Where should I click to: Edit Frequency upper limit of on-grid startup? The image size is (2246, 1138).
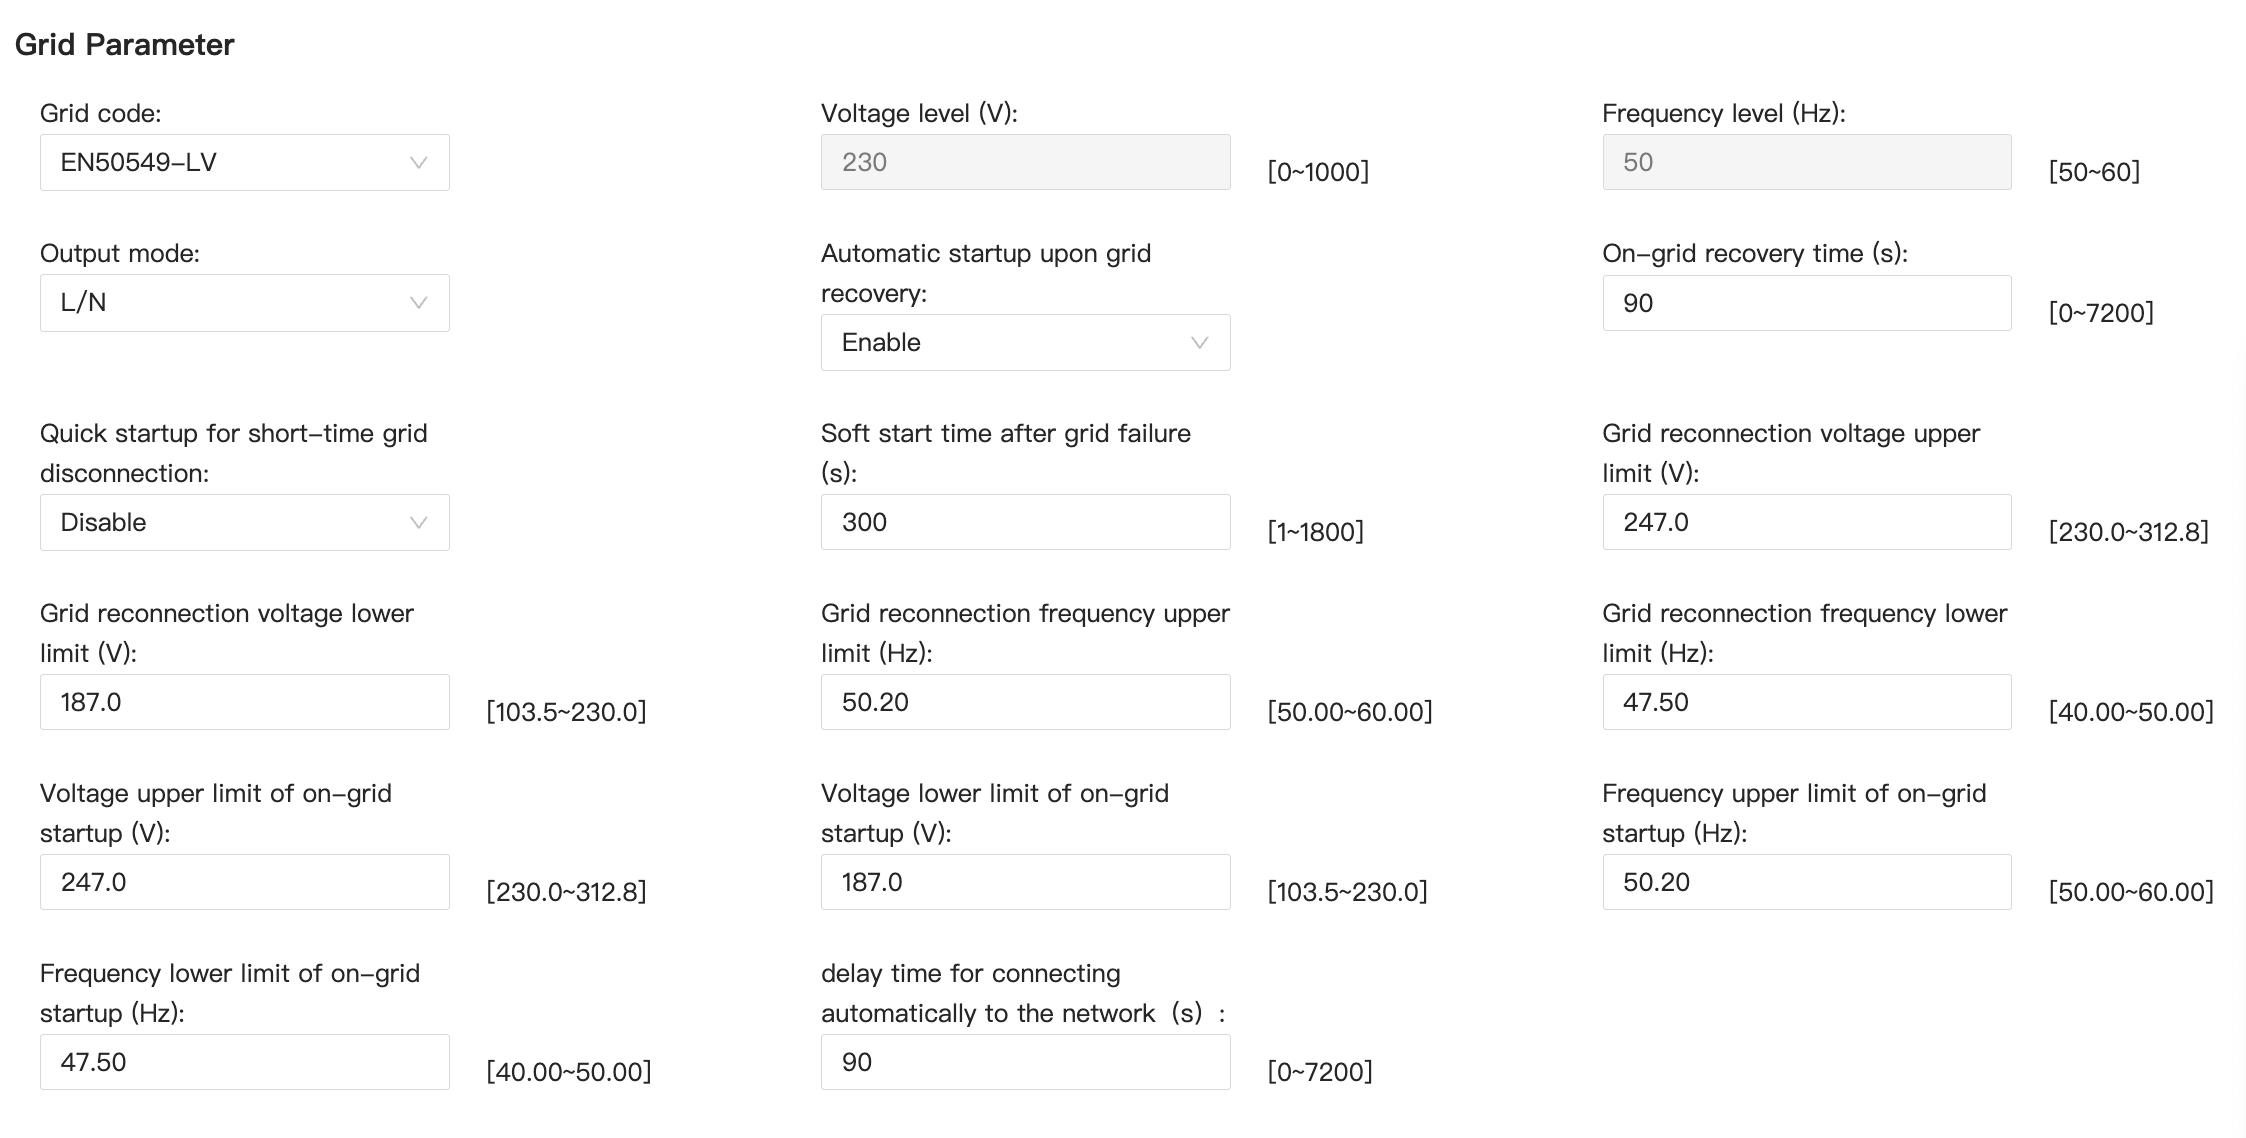pyautogui.click(x=1806, y=882)
